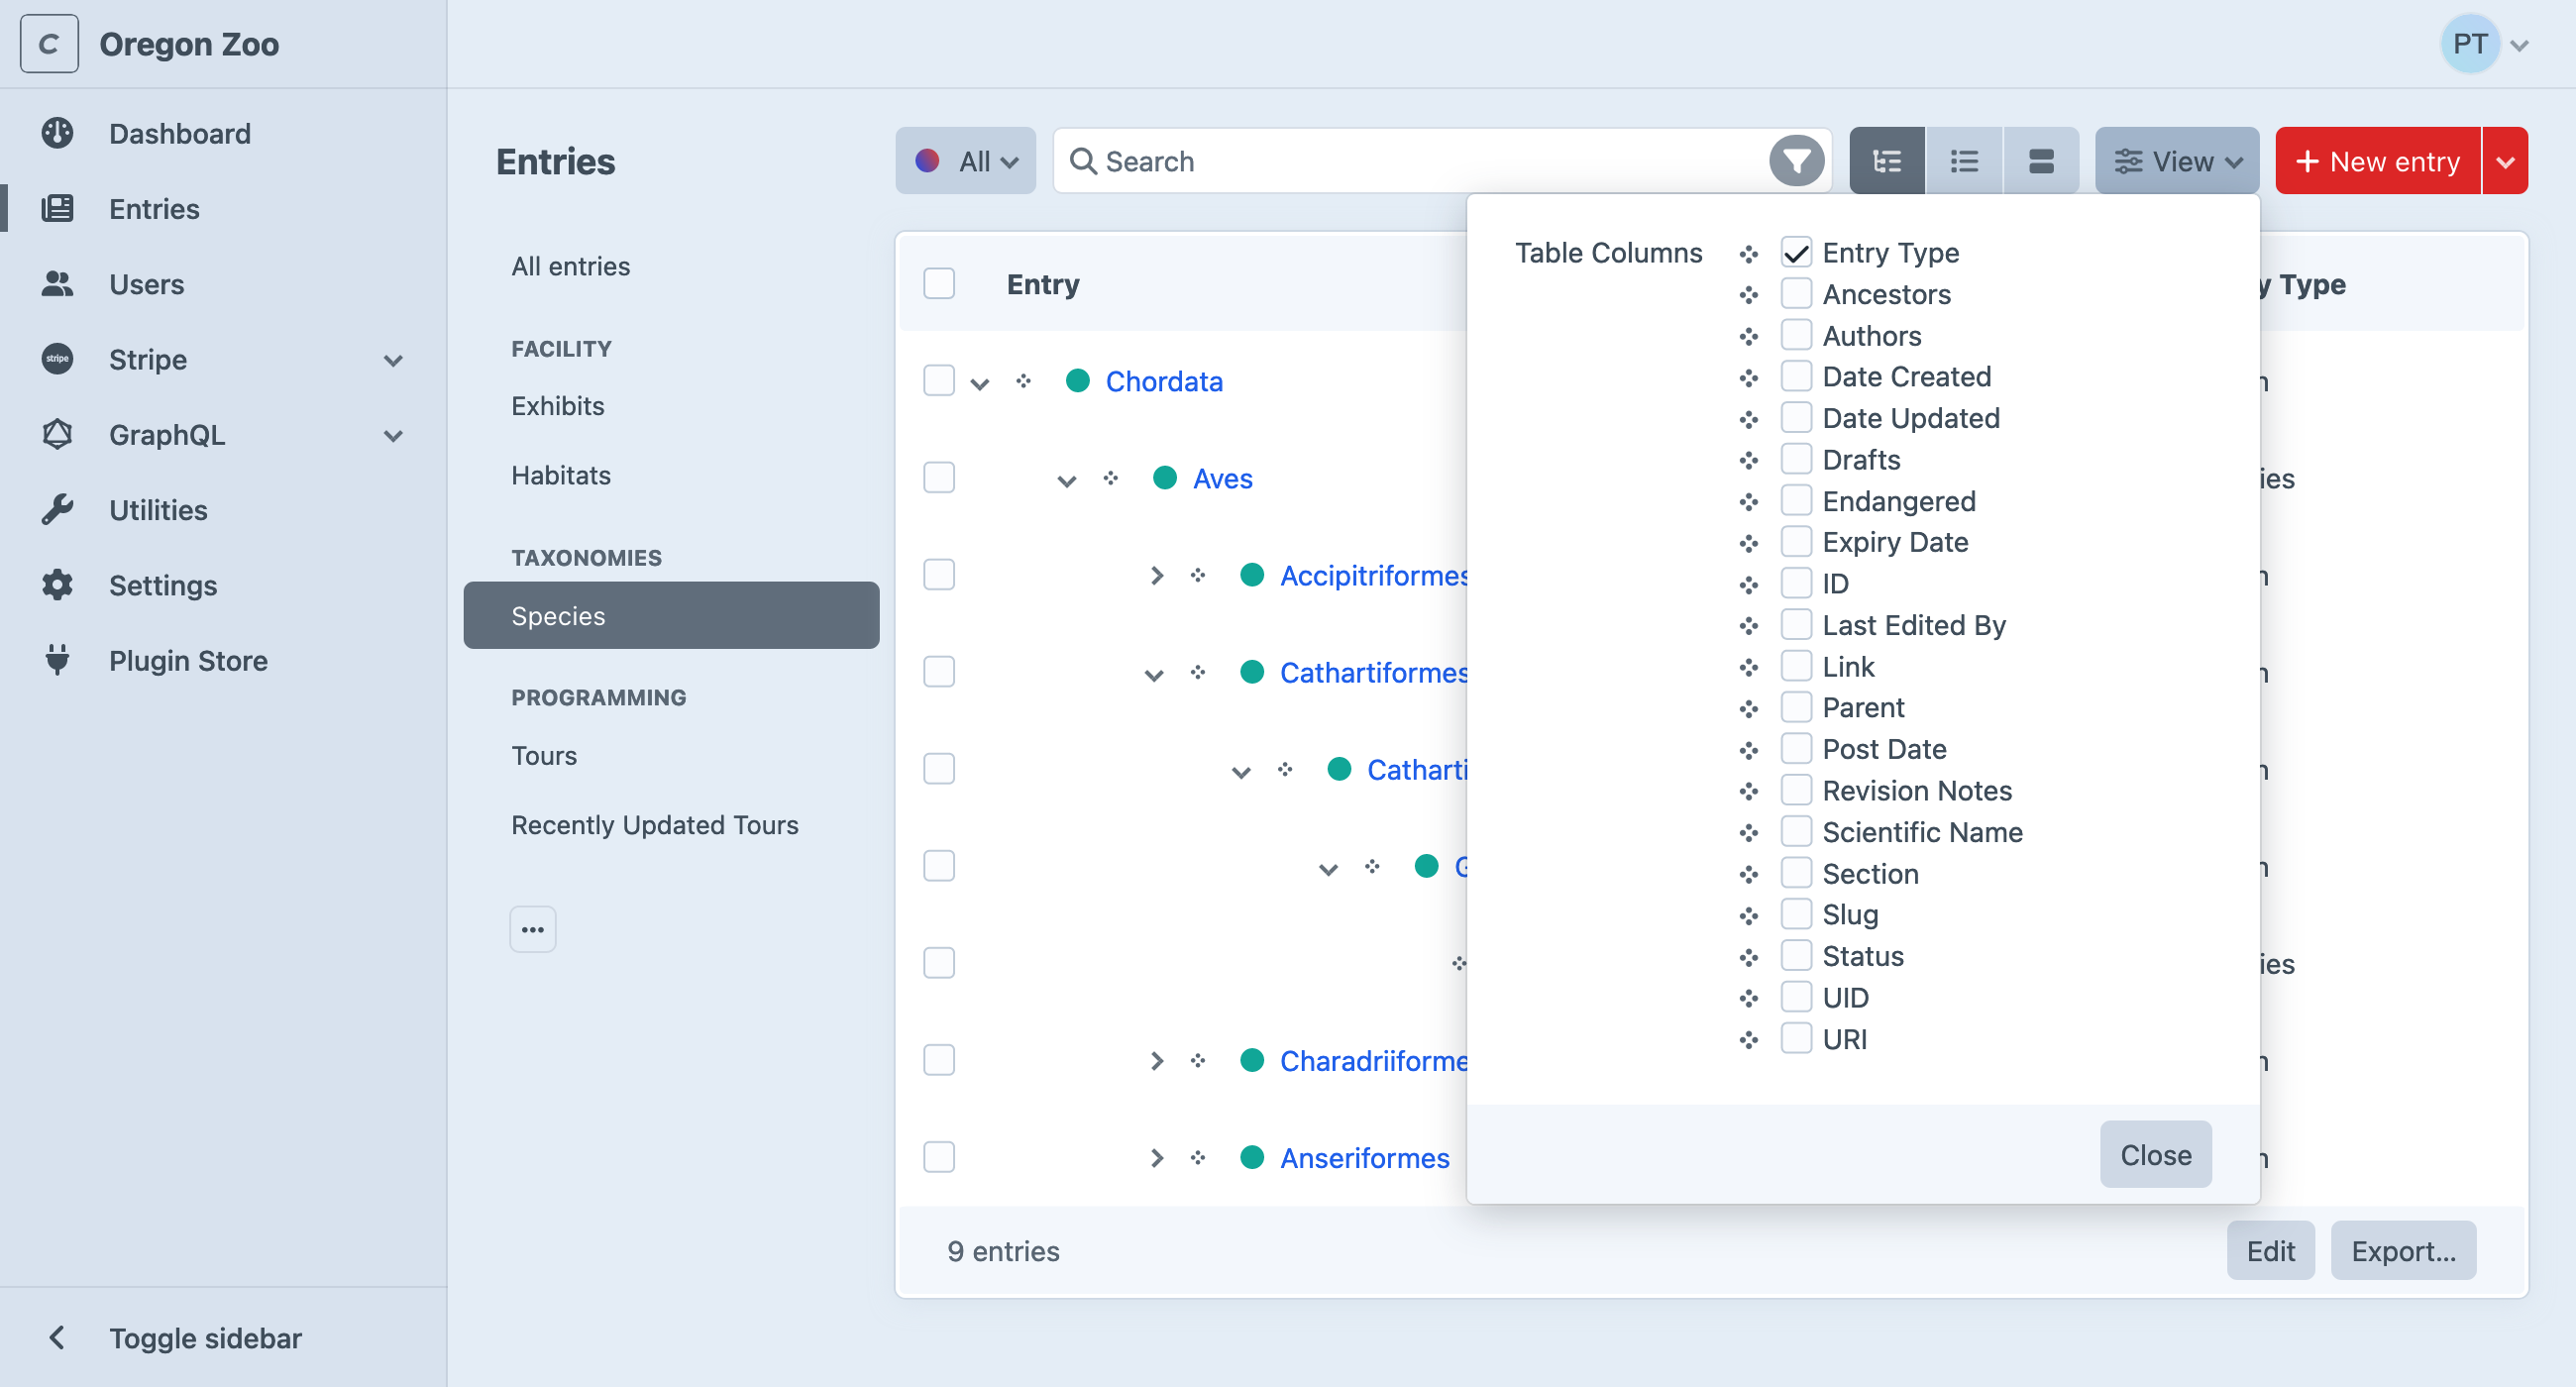Switch to the Exhibits source
This screenshot has height=1387, width=2576.
558,406
